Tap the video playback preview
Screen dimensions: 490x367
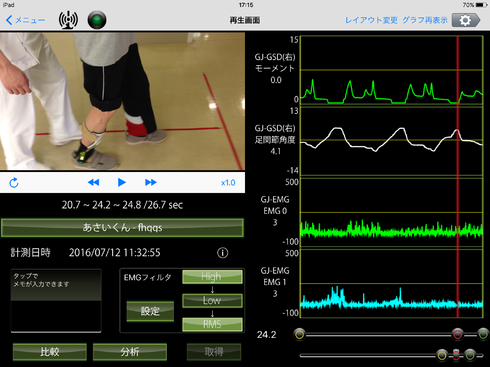pyautogui.click(x=122, y=101)
